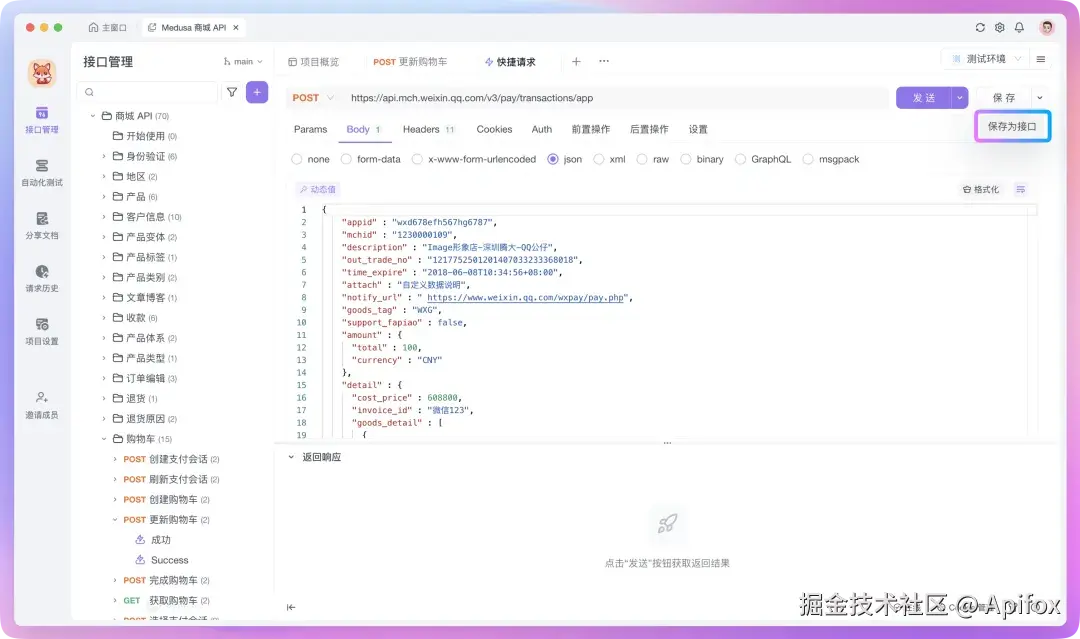
Task: Click the request URL input field
Action: coord(600,97)
